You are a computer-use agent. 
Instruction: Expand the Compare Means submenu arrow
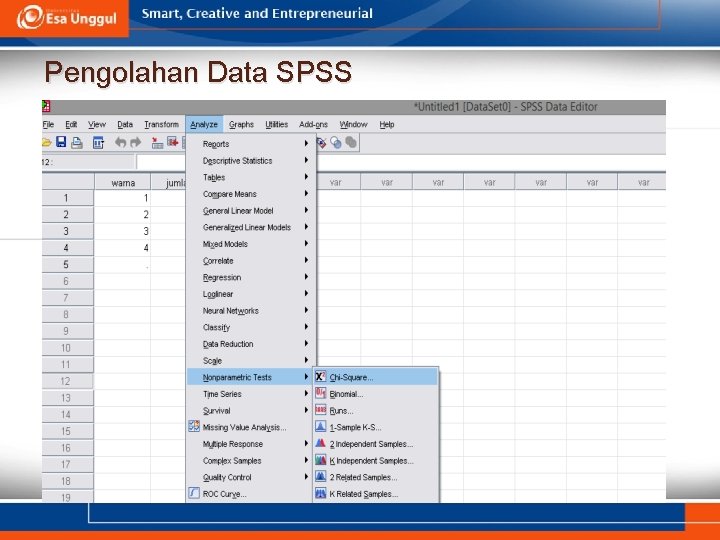(x=306, y=194)
